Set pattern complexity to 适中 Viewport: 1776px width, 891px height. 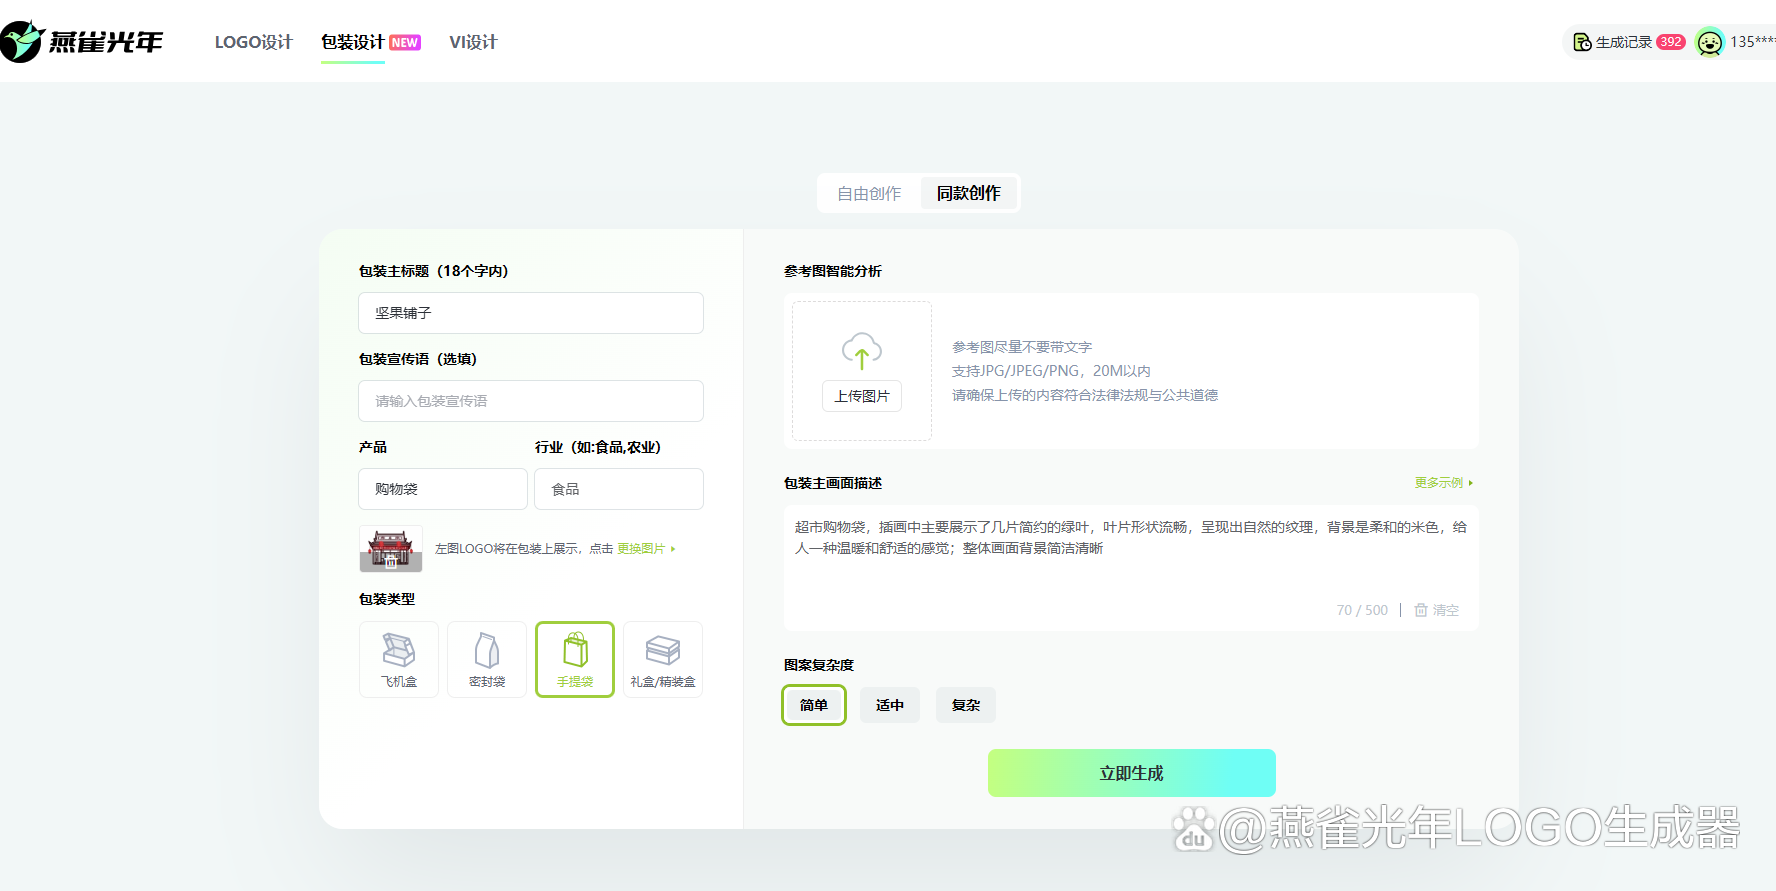click(890, 705)
